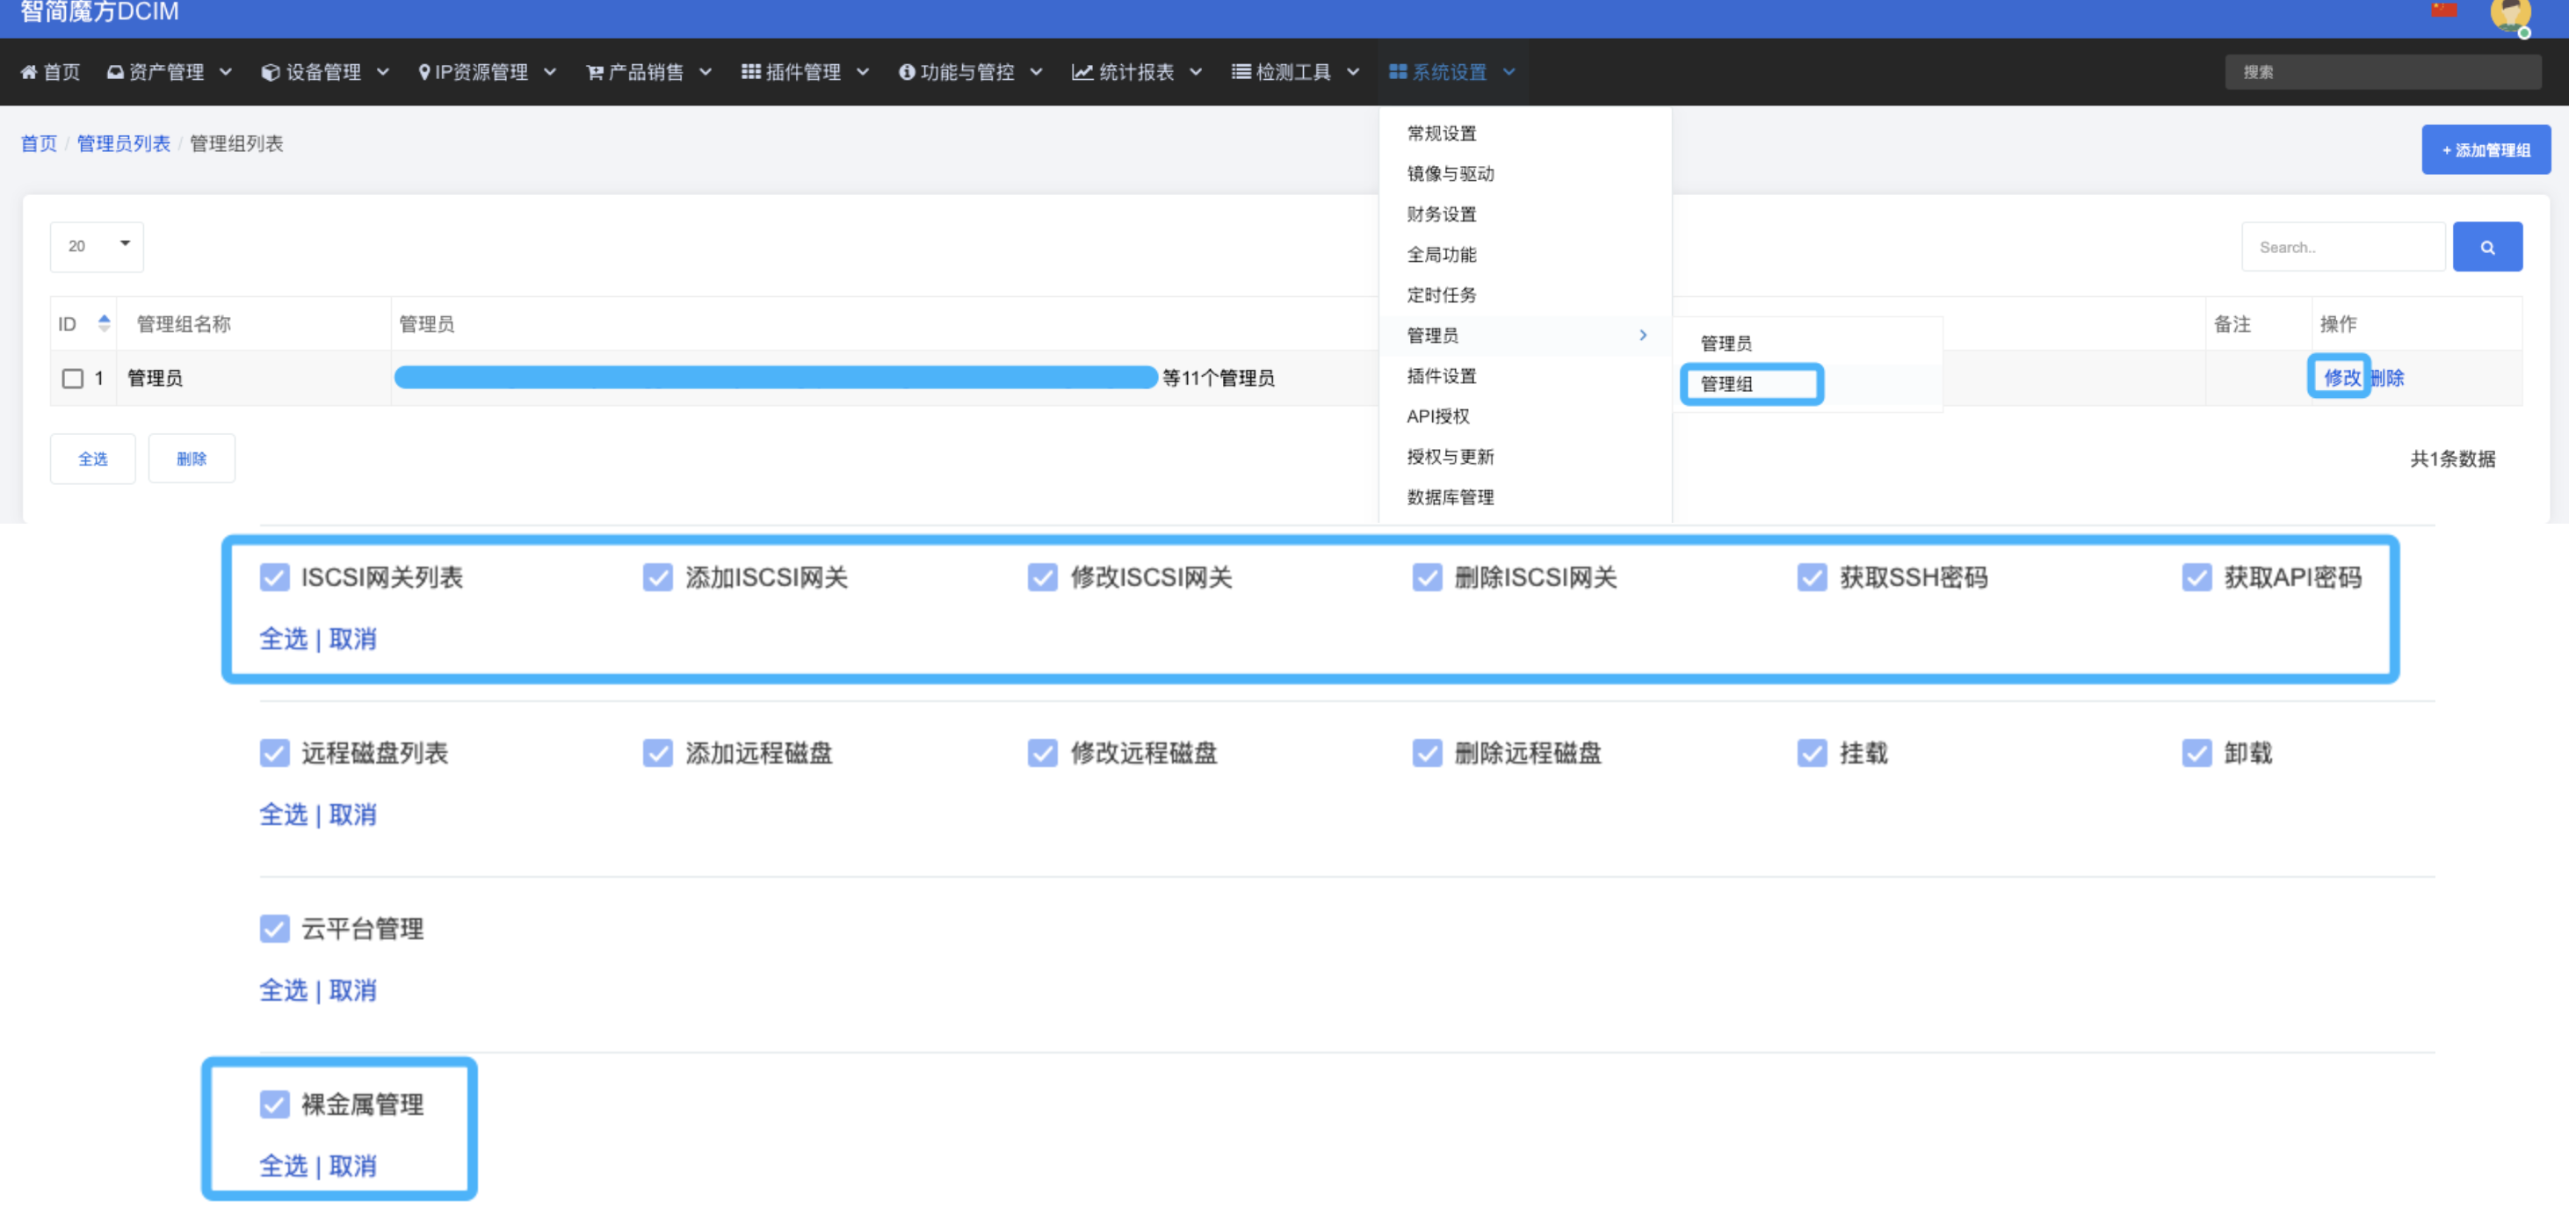Choose 管理员 in submenu

tap(1729, 344)
